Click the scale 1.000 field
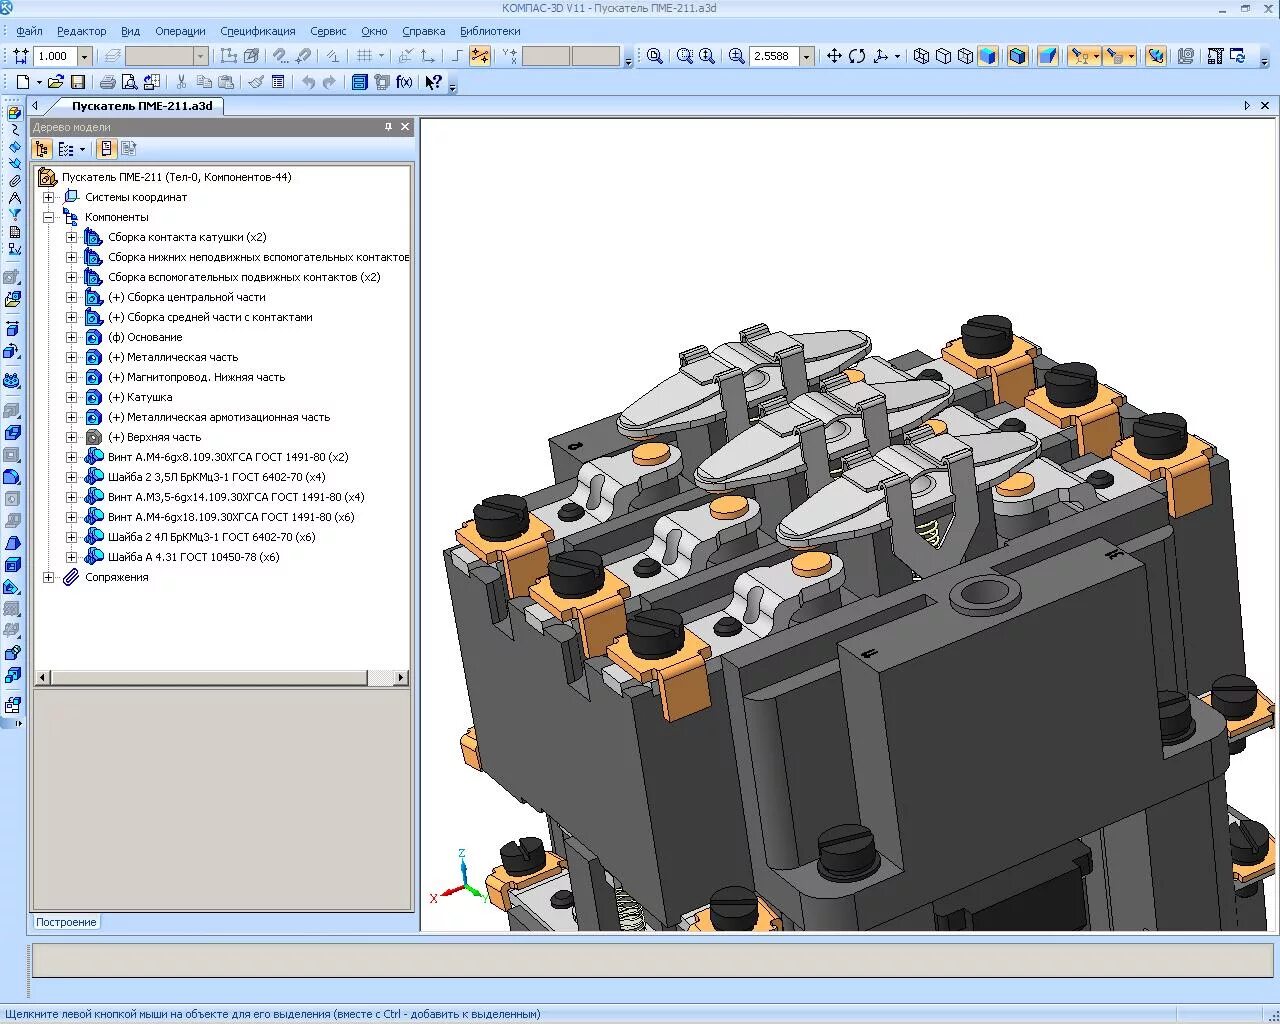 [55, 56]
